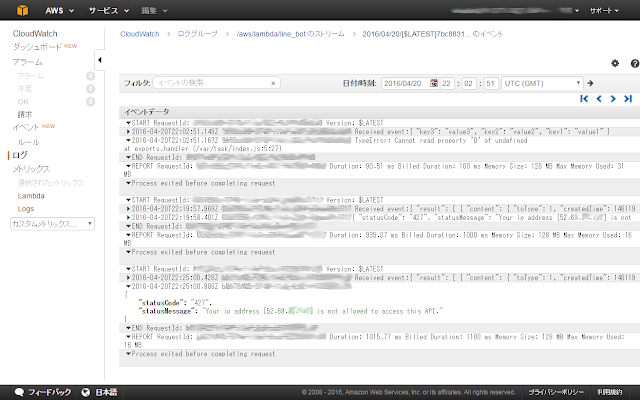Select ログ in sidebar
The height and width of the screenshot is (400, 640).
click(x=20, y=155)
